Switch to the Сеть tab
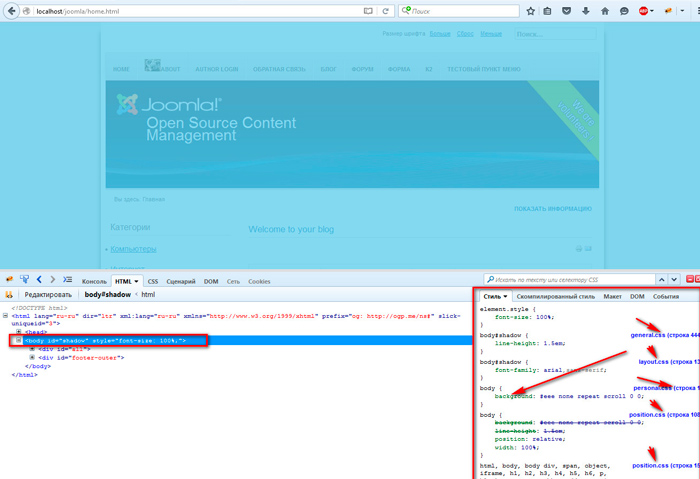 pos(233,282)
